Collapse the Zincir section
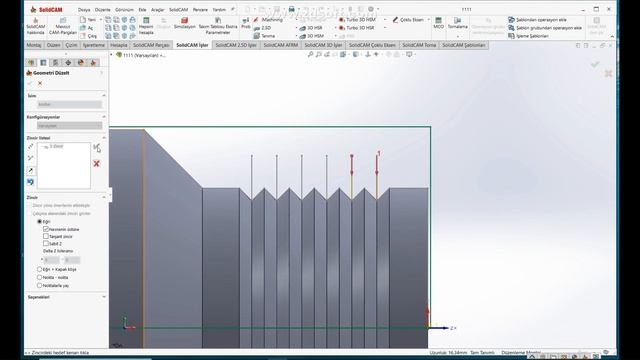The height and width of the screenshot is (360, 640). tap(104, 198)
